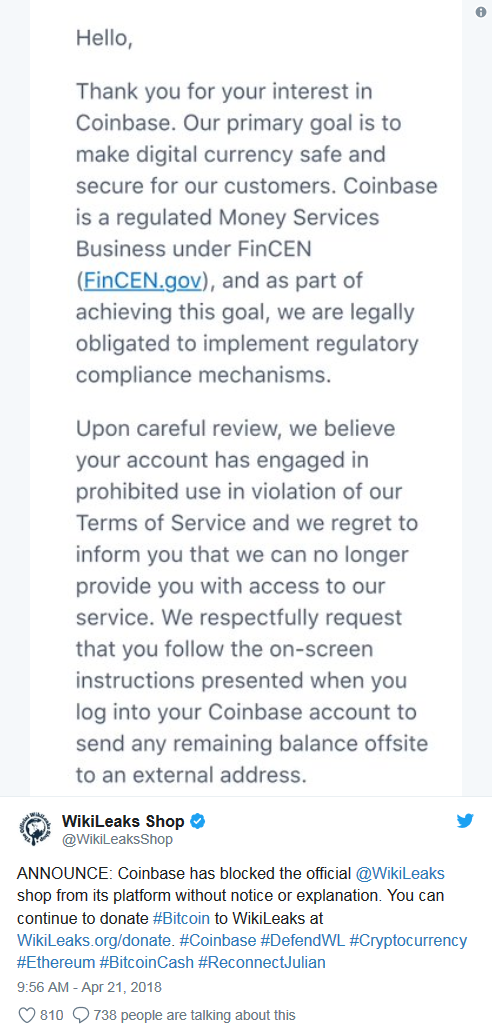Click the WikiLeaks Shop avatar image
The height and width of the screenshot is (1035, 492).
point(33,830)
